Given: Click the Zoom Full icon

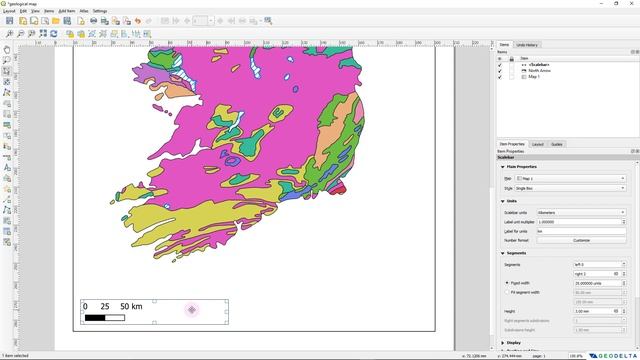Looking at the screenshot, I should (x=42, y=33).
